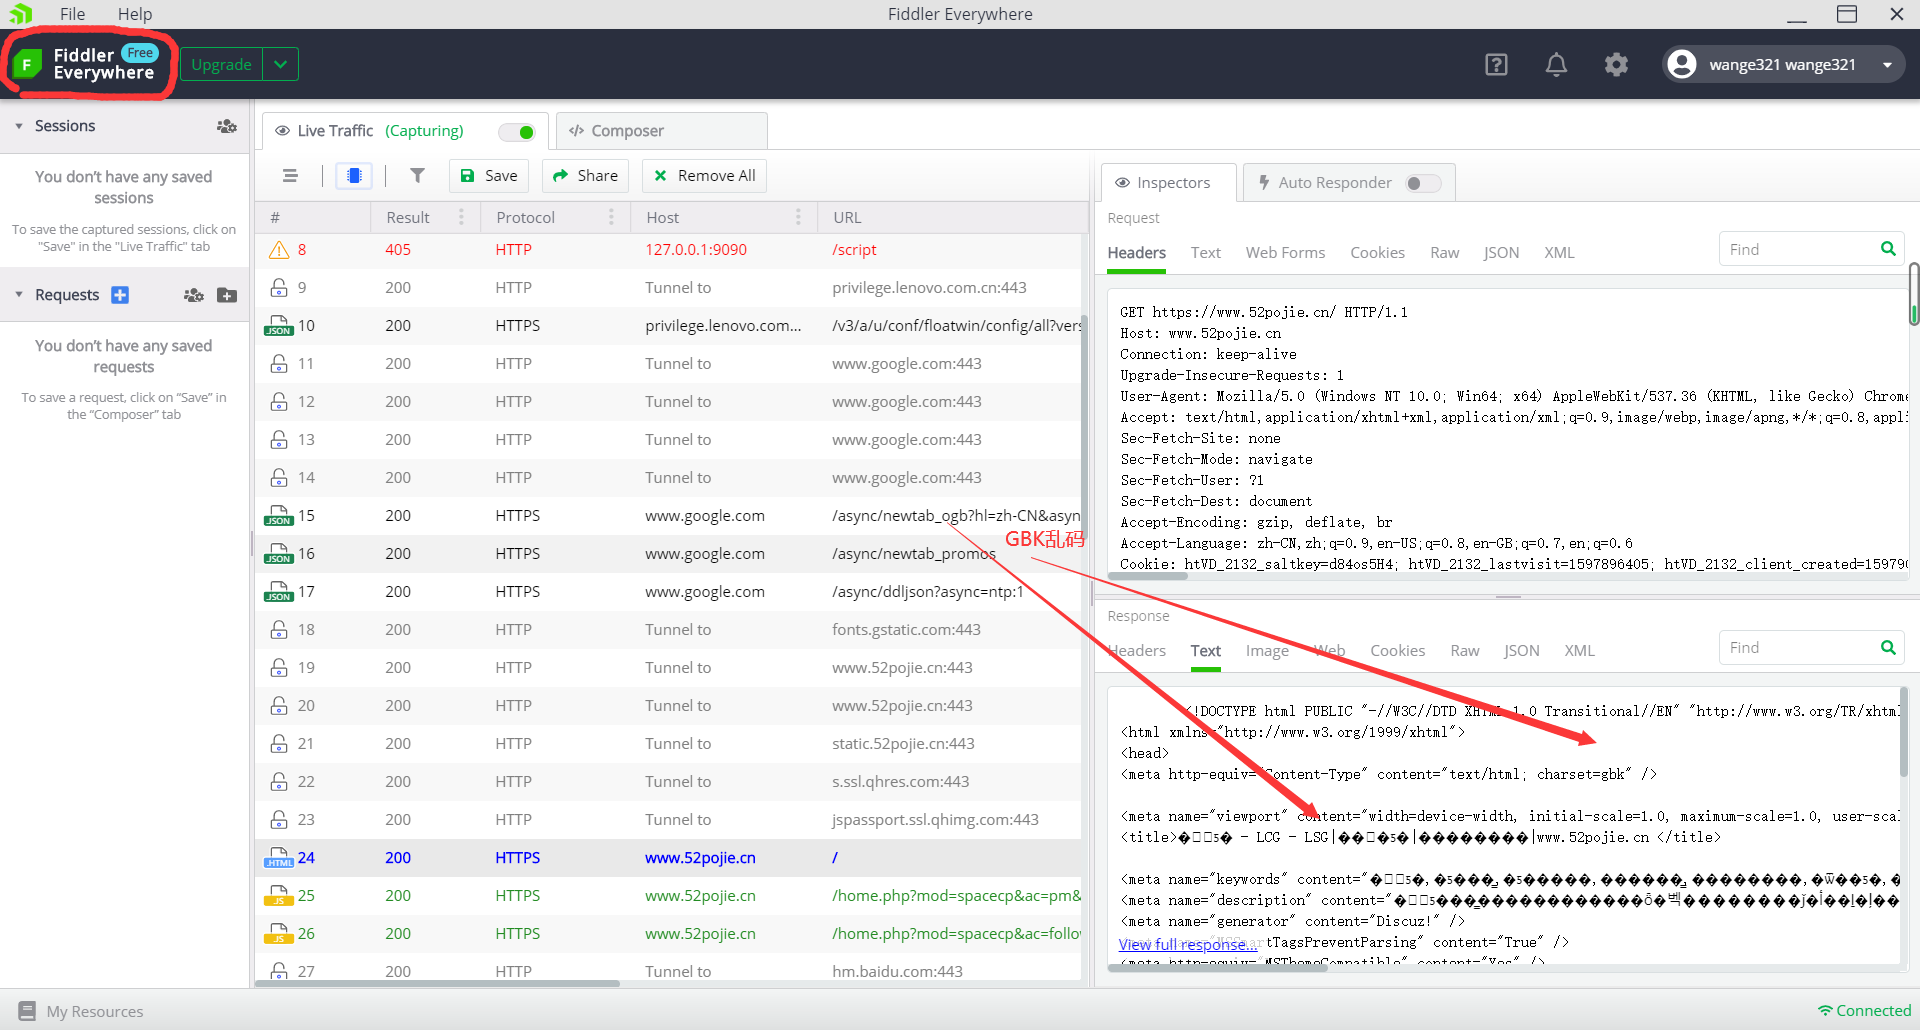Screen dimensions: 1920x1030
Task: Add new request with plus icon
Action: point(120,295)
